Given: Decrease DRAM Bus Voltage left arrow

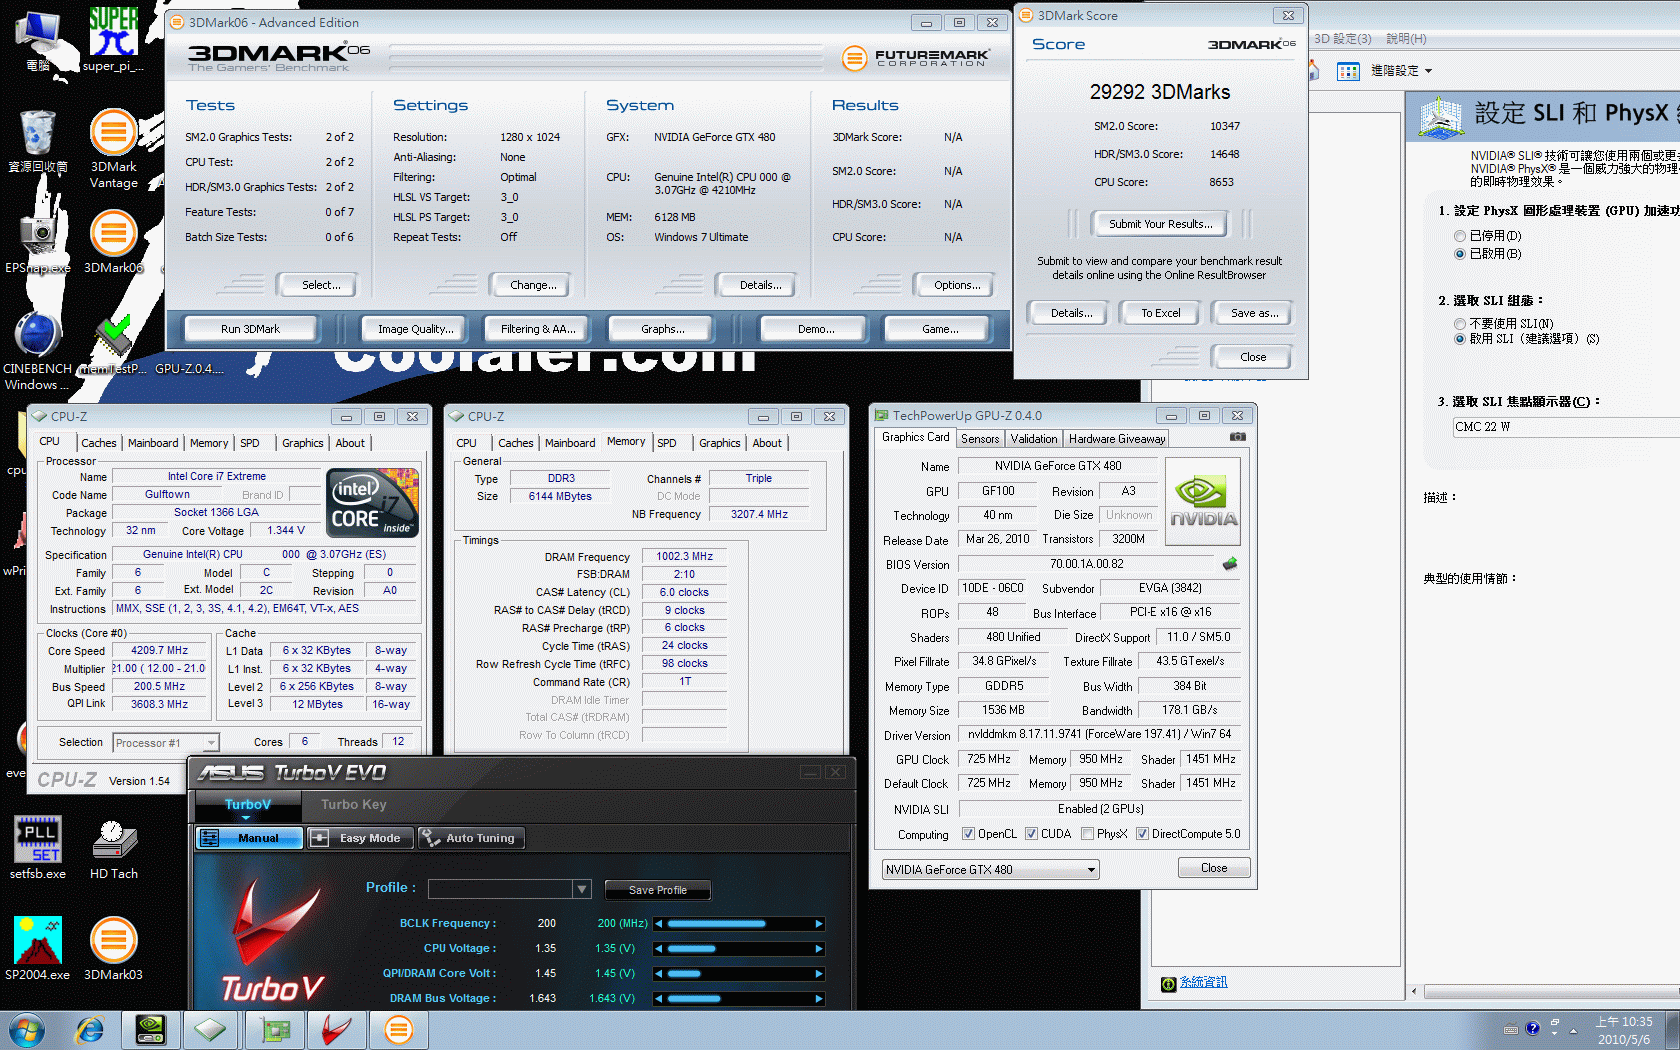Looking at the screenshot, I should click(x=659, y=999).
